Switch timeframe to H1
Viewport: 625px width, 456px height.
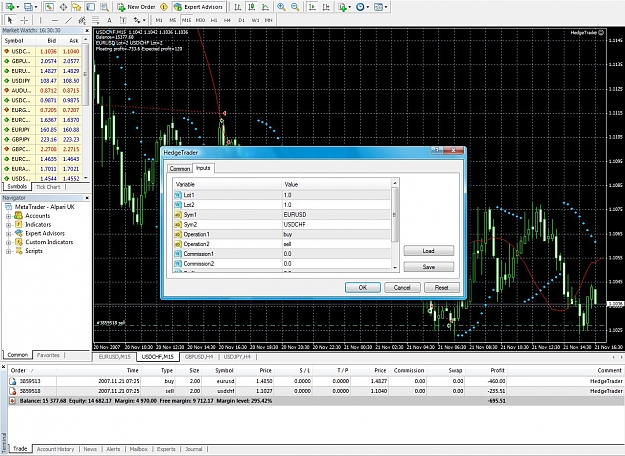pos(214,20)
